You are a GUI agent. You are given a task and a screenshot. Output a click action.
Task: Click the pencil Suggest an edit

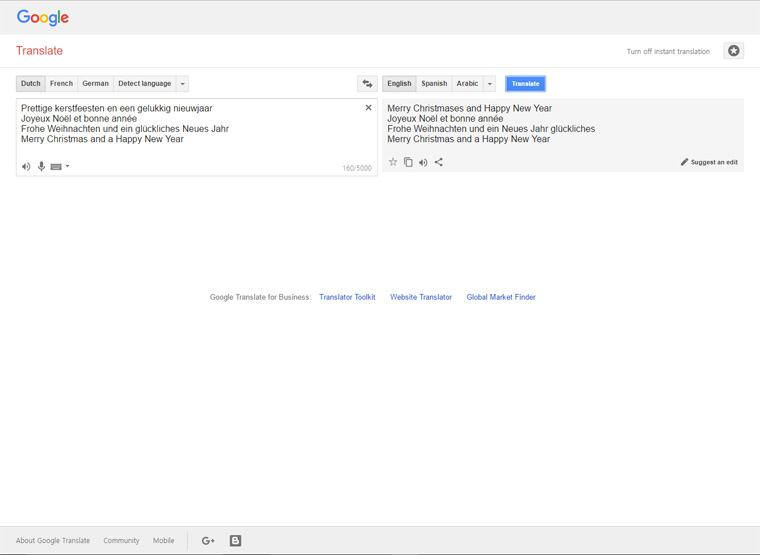point(709,162)
